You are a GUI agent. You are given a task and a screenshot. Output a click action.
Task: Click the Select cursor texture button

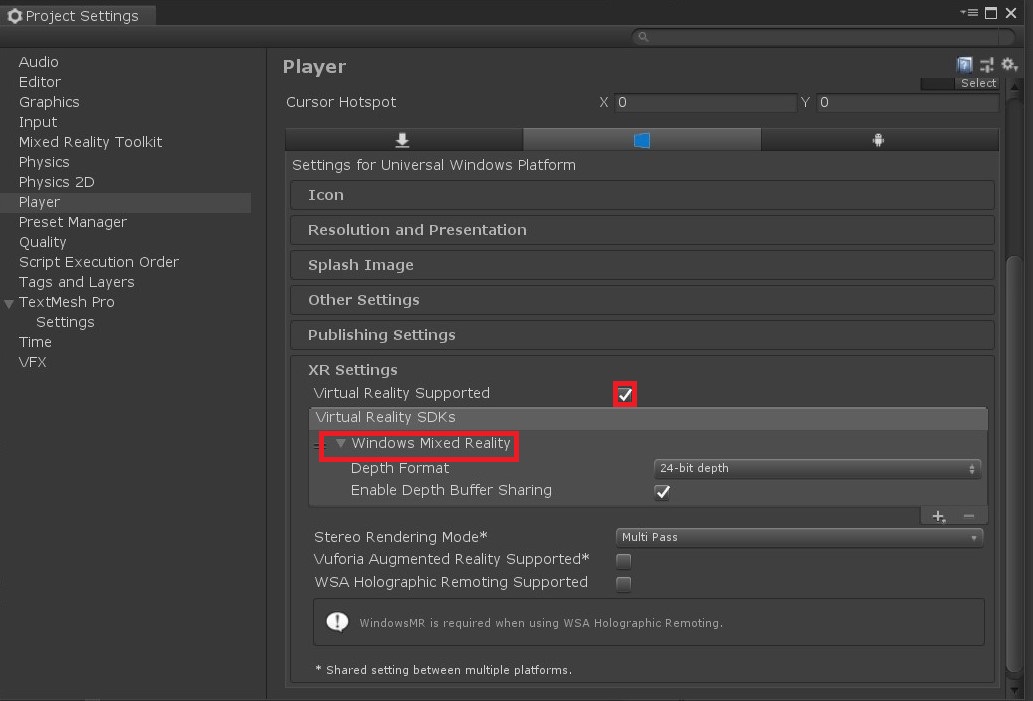tap(978, 83)
